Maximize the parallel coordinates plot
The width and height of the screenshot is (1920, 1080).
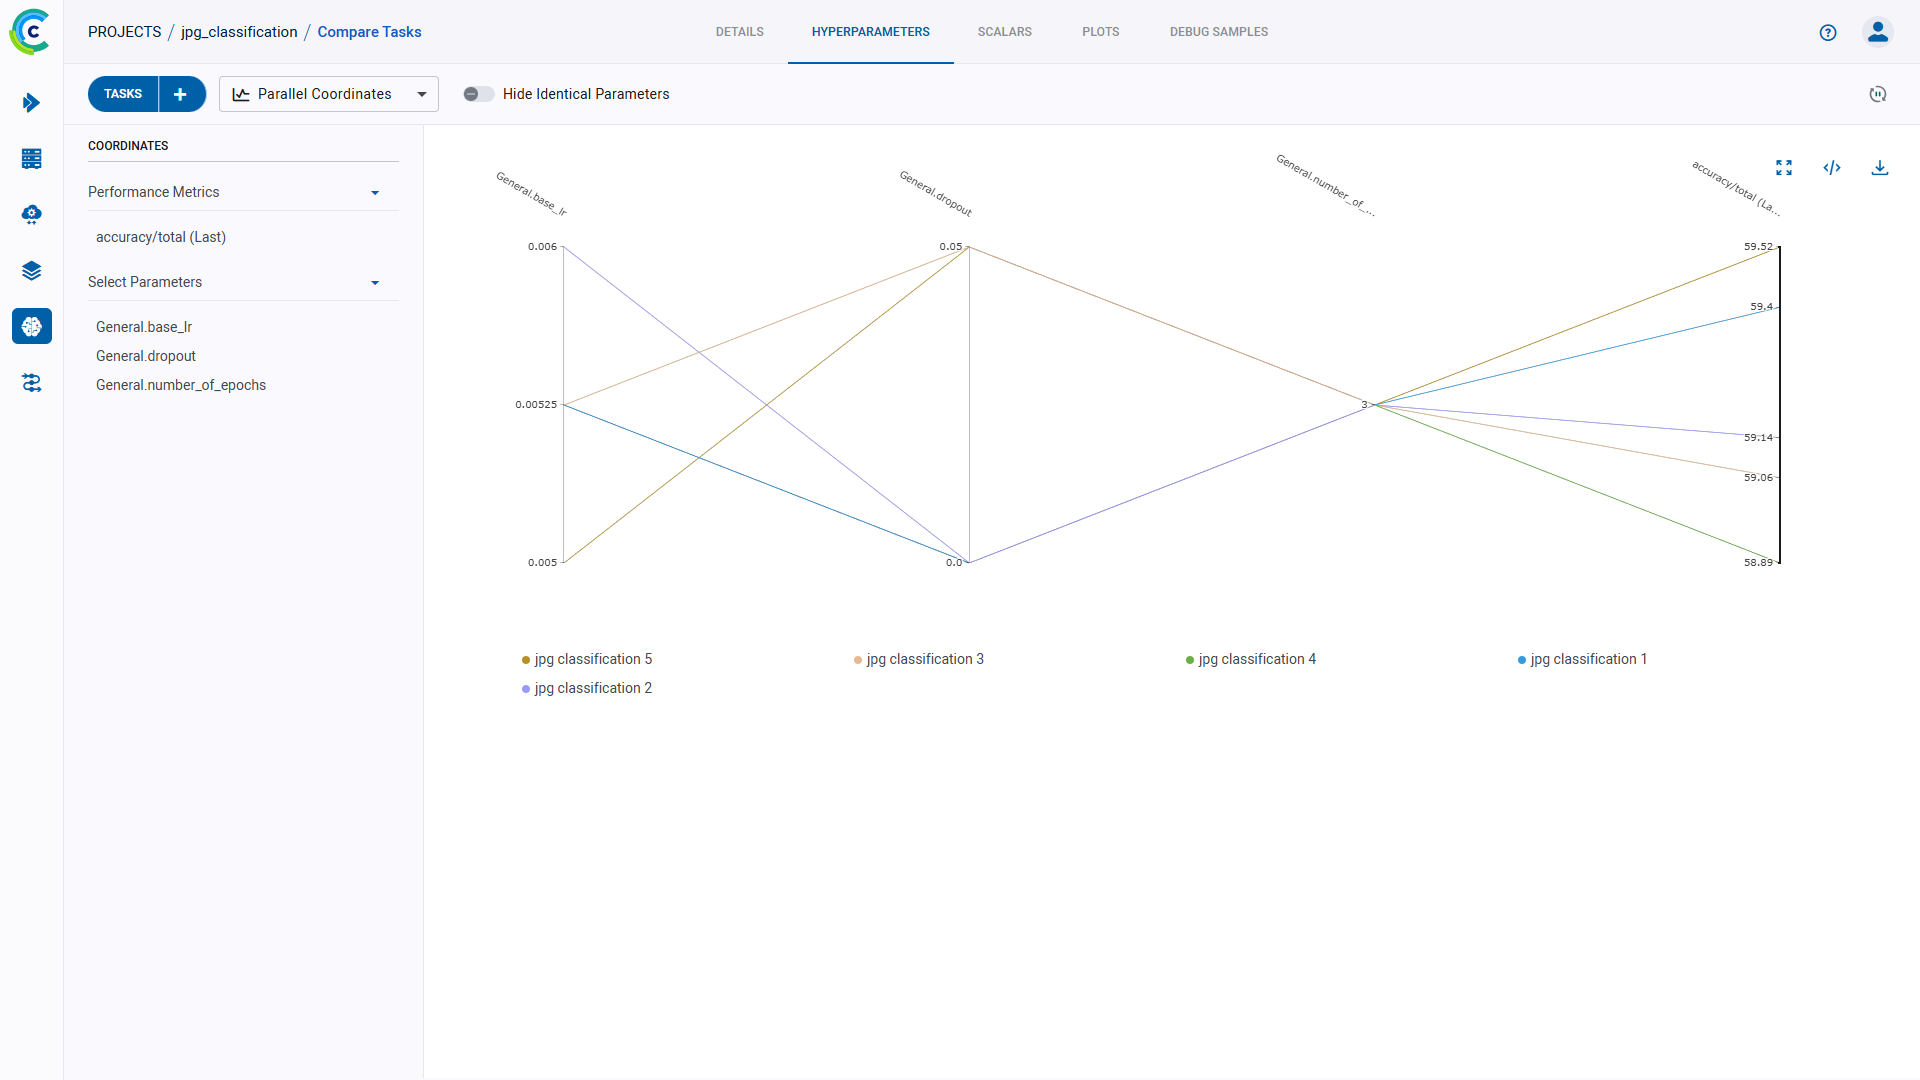coord(1784,168)
